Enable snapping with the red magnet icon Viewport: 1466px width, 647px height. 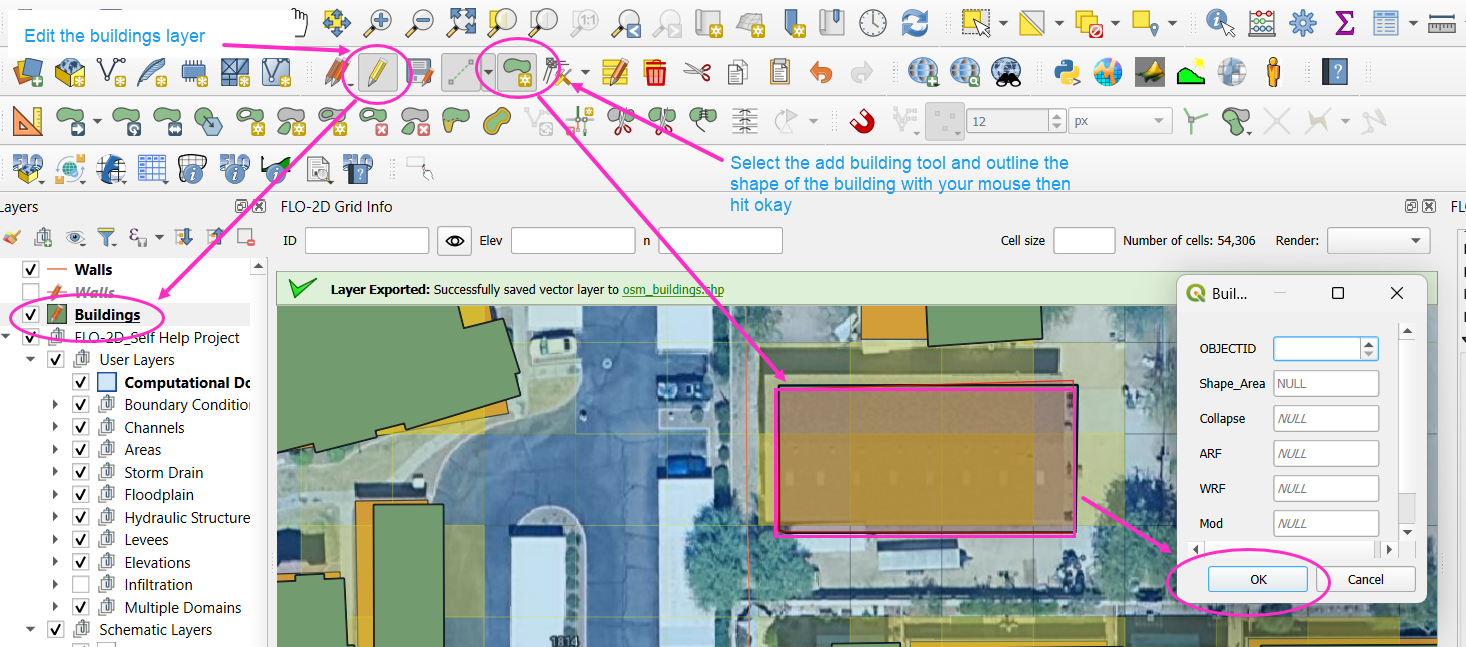861,121
